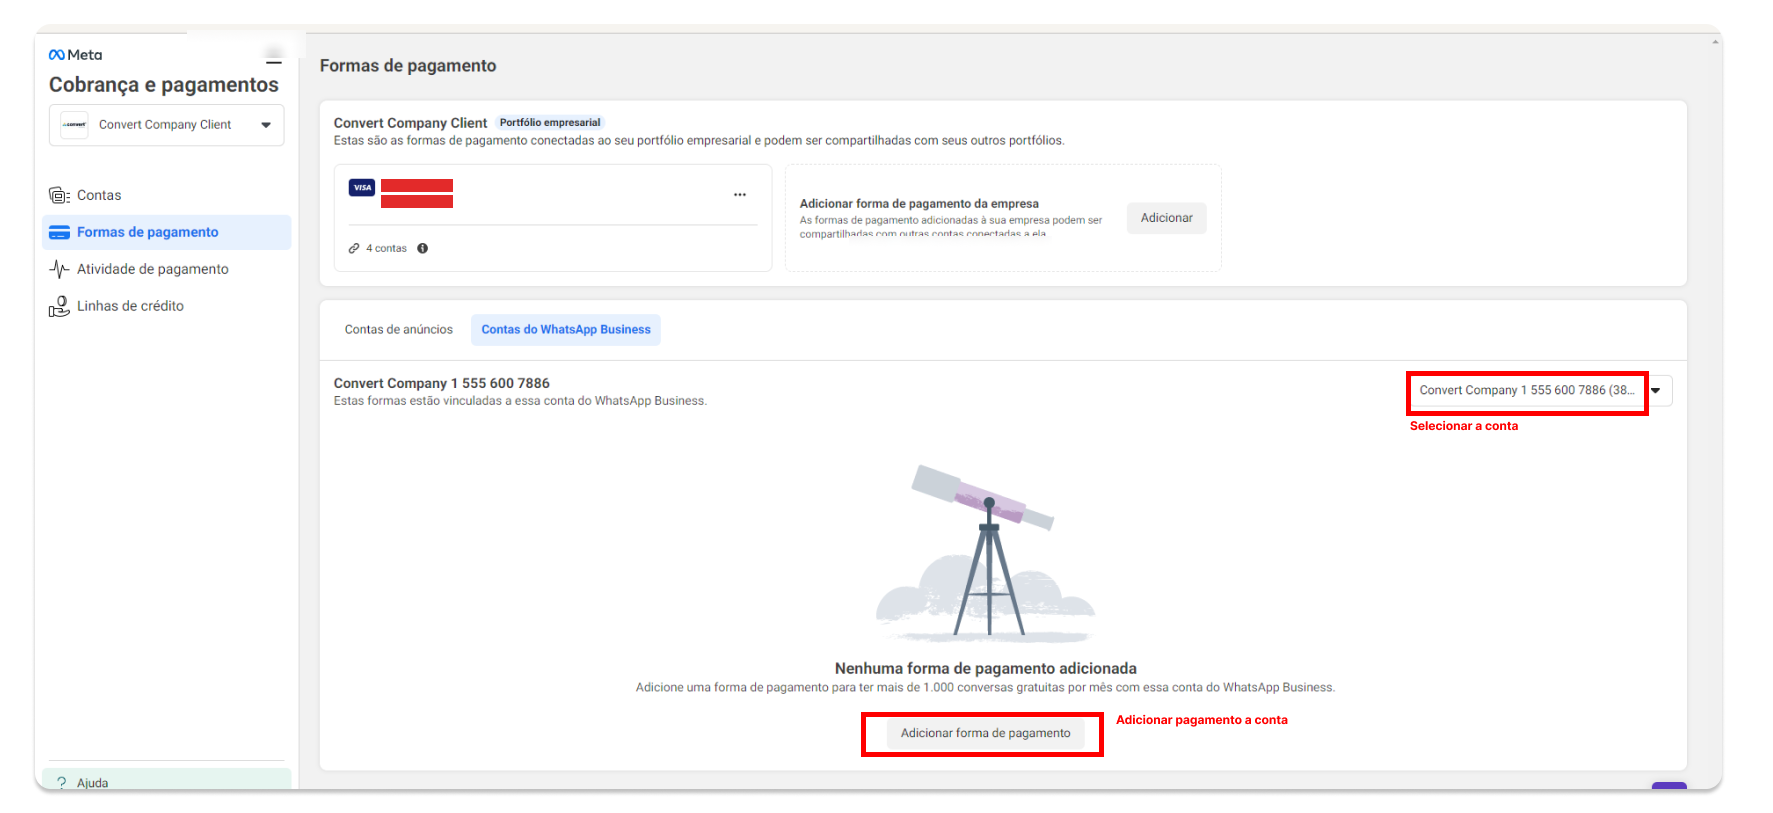1773x813 pixels.
Task: Expand the Convert Company Client portfolio selector
Action: tap(166, 125)
